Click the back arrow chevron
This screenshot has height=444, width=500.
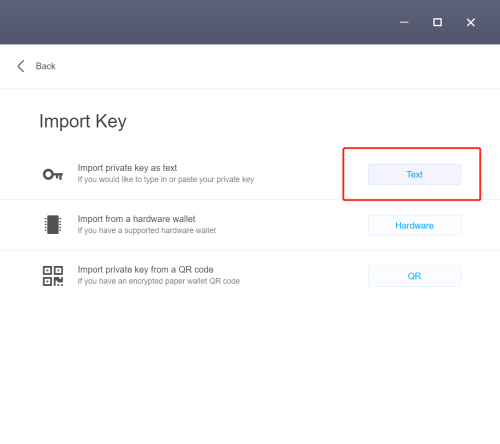[21, 66]
